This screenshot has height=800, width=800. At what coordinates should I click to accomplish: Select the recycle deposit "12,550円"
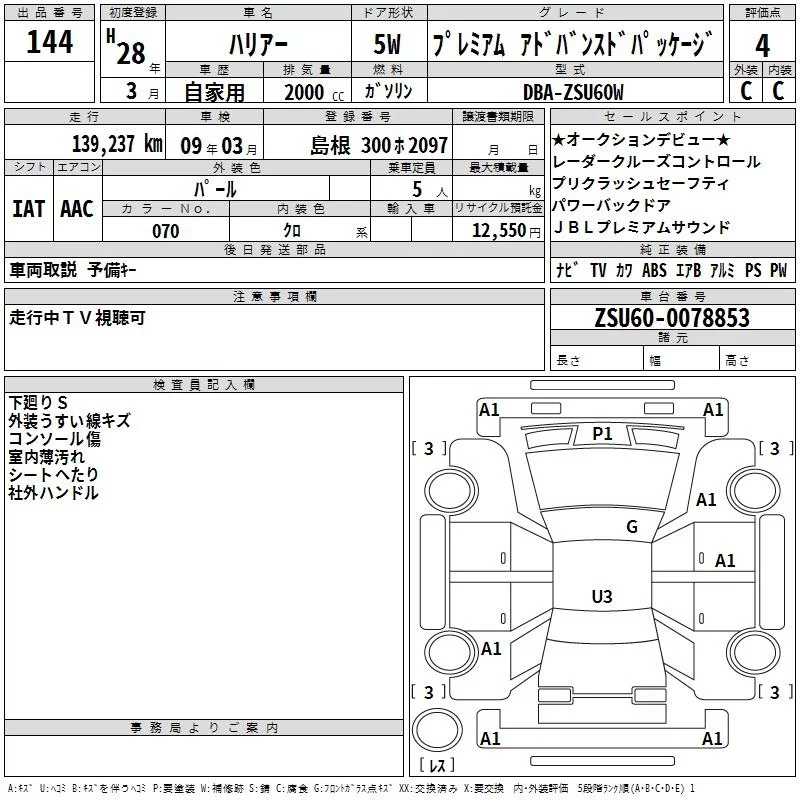coord(506,231)
